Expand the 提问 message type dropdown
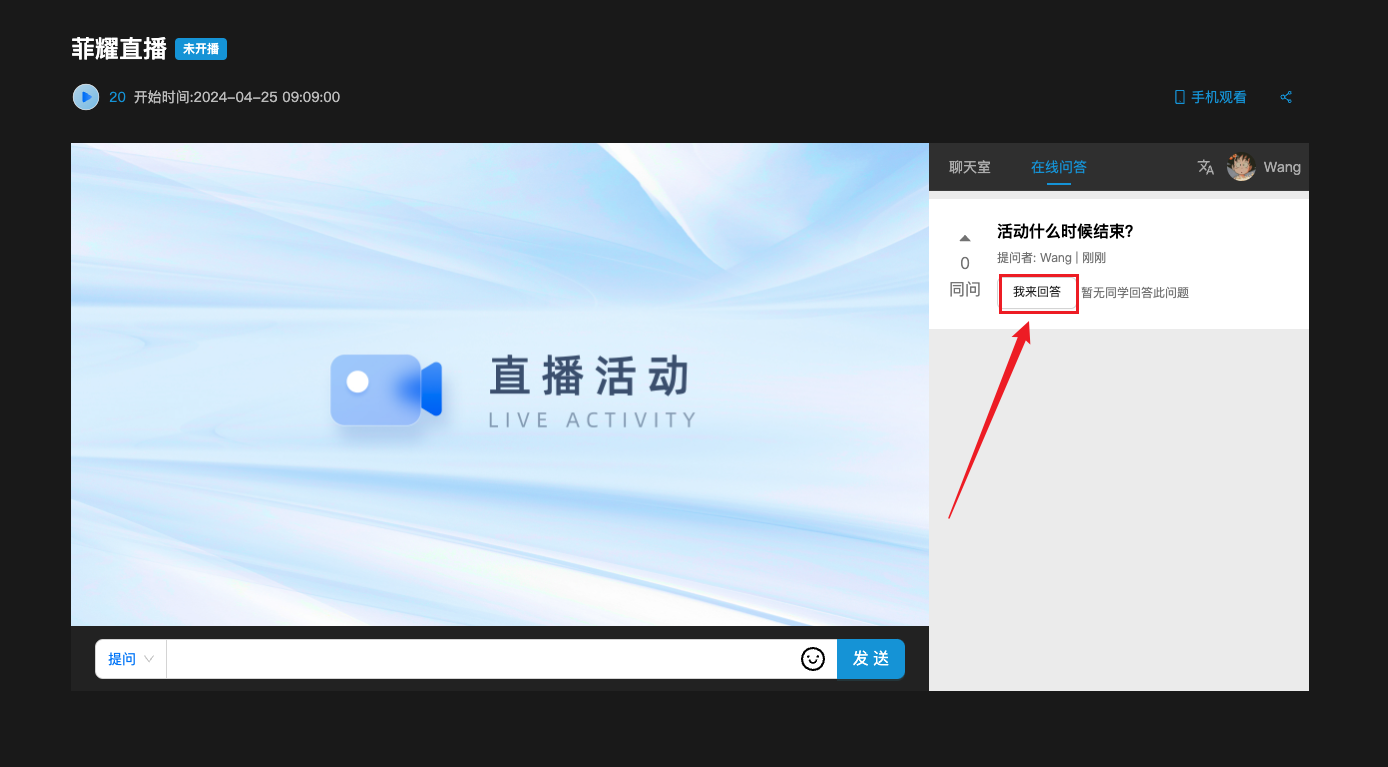The image size is (1388, 767). point(131,659)
